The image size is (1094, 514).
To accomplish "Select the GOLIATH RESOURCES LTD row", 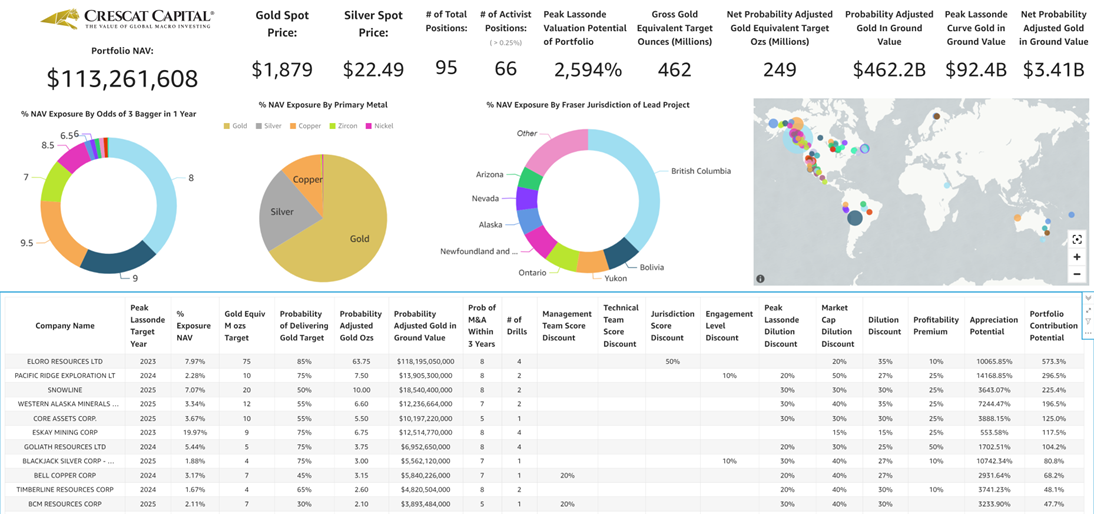I will click(x=544, y=446).
